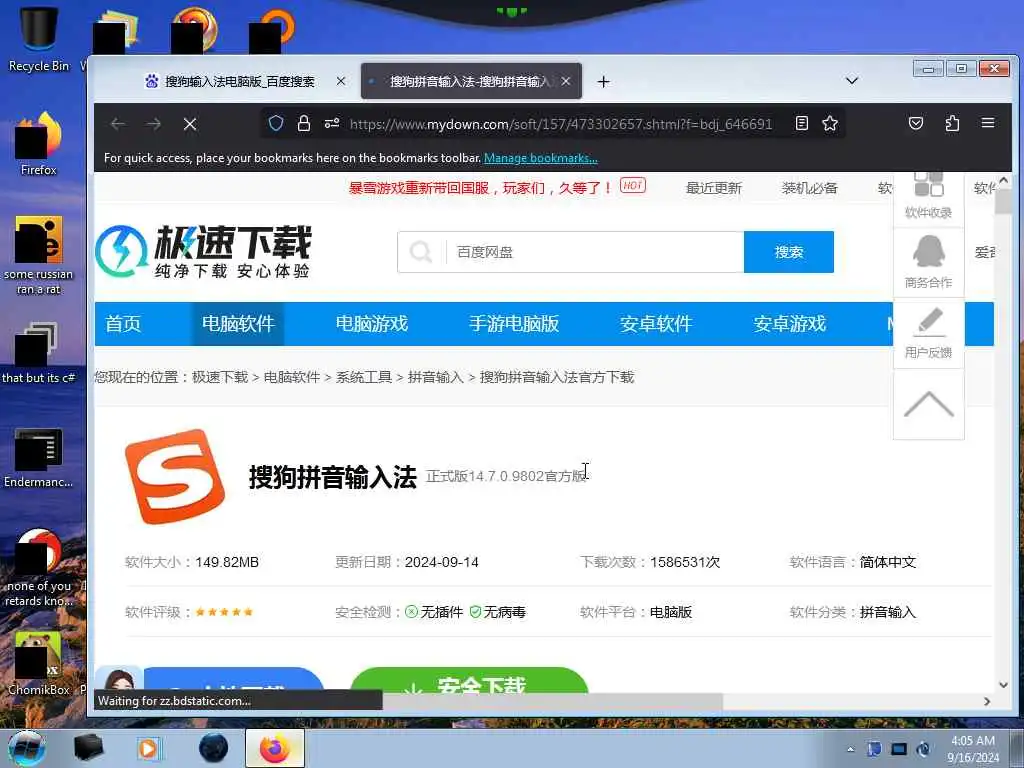This screenshot has width=1024, height=768.
Task: Toggle reader view icon
Action: click(x=802, y=123)
